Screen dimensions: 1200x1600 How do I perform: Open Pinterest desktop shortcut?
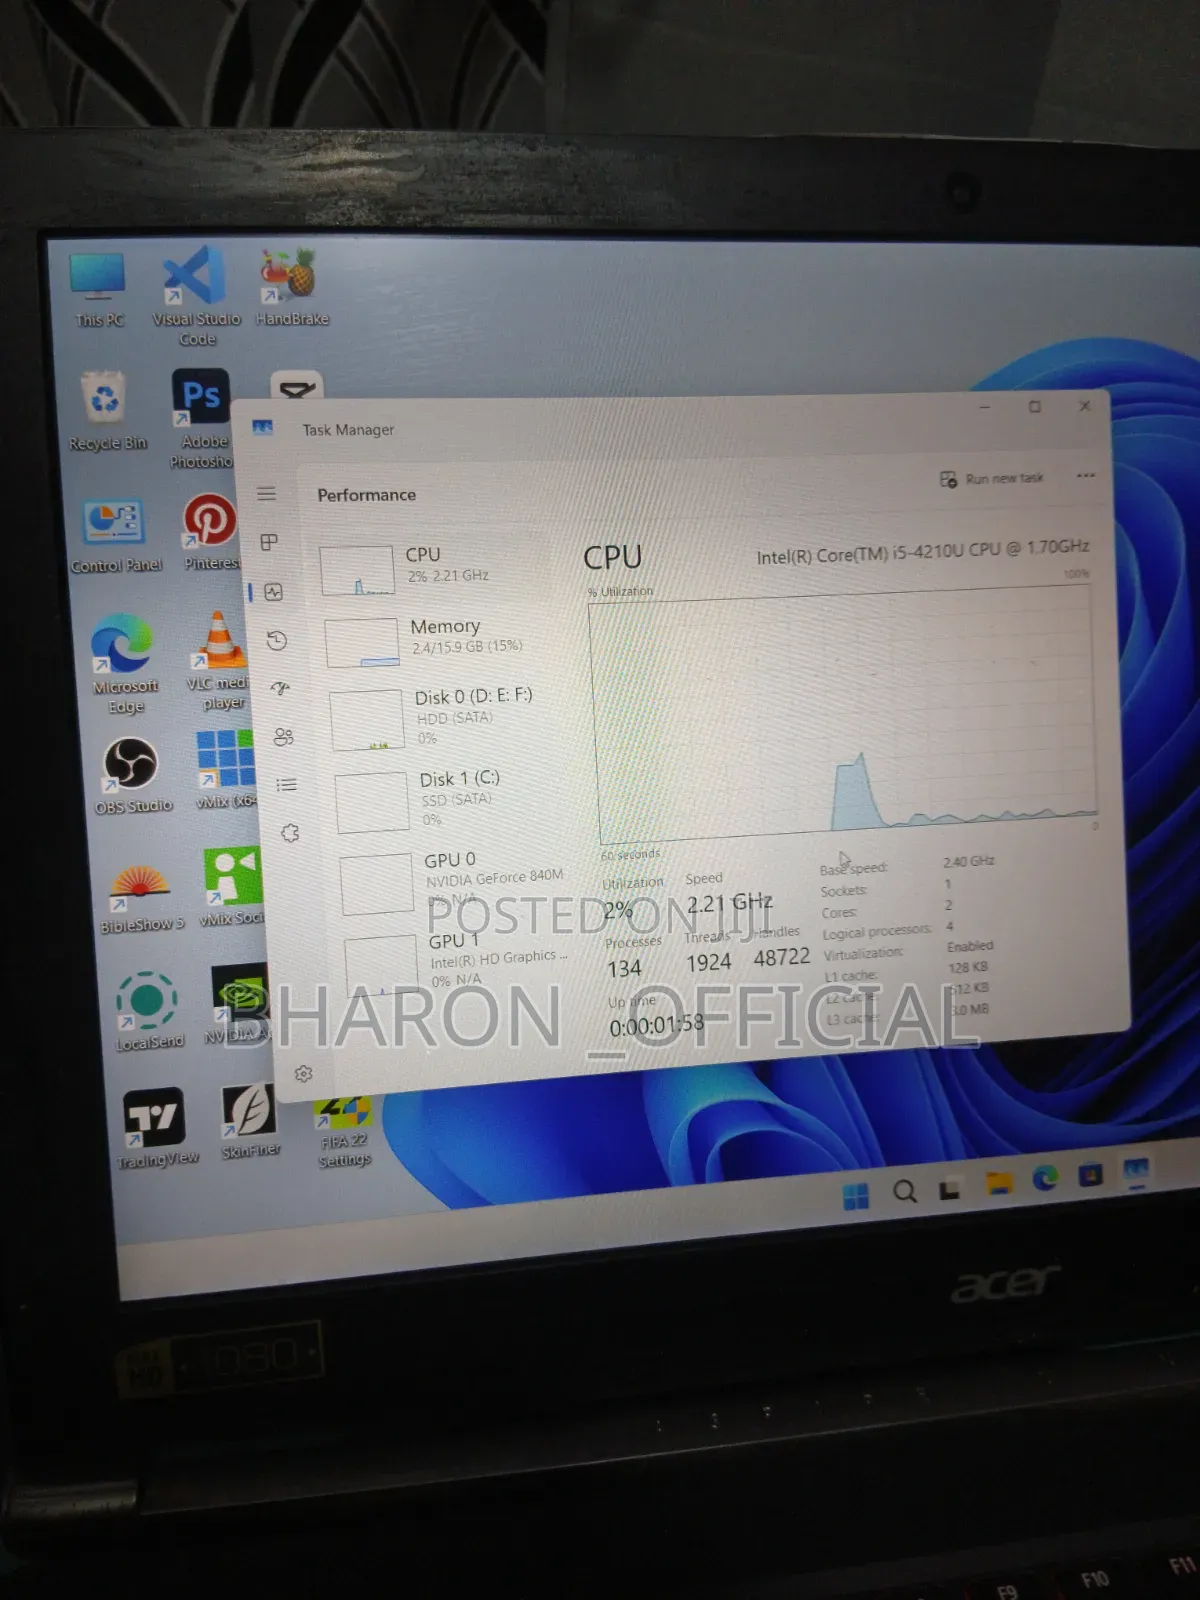tap(210, 532)
